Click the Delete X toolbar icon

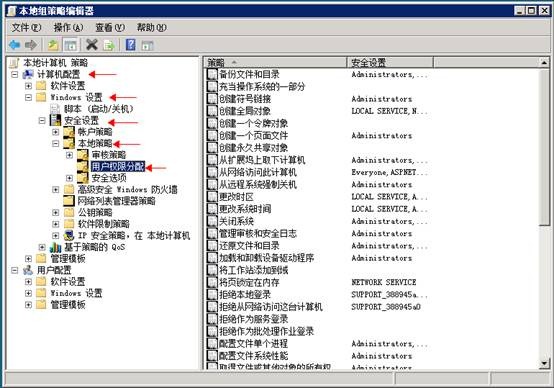(92, 45)
